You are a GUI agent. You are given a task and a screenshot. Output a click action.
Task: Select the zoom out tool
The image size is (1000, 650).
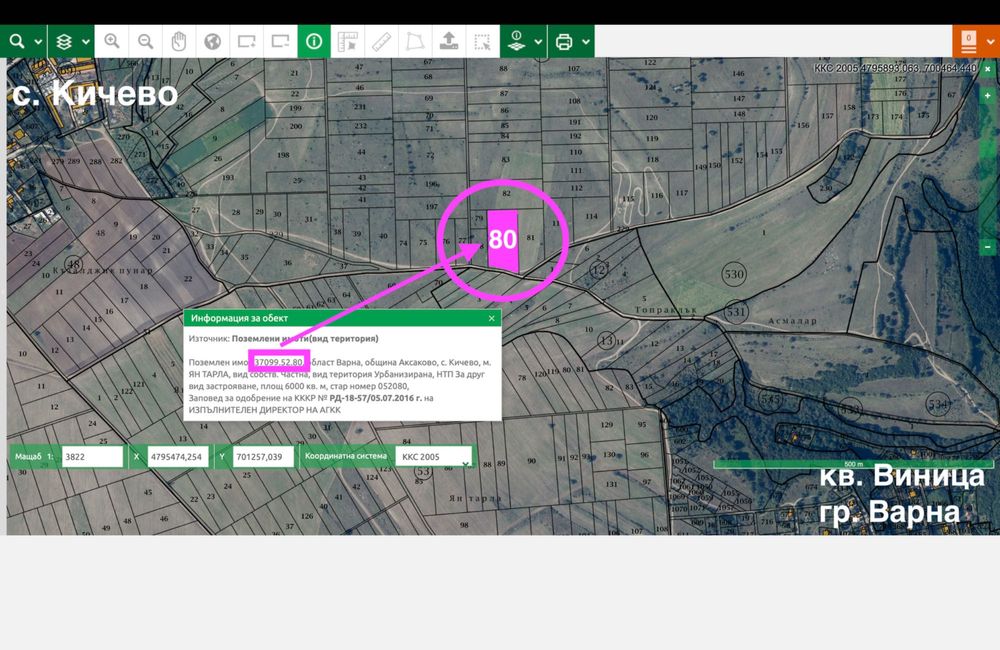146,42
